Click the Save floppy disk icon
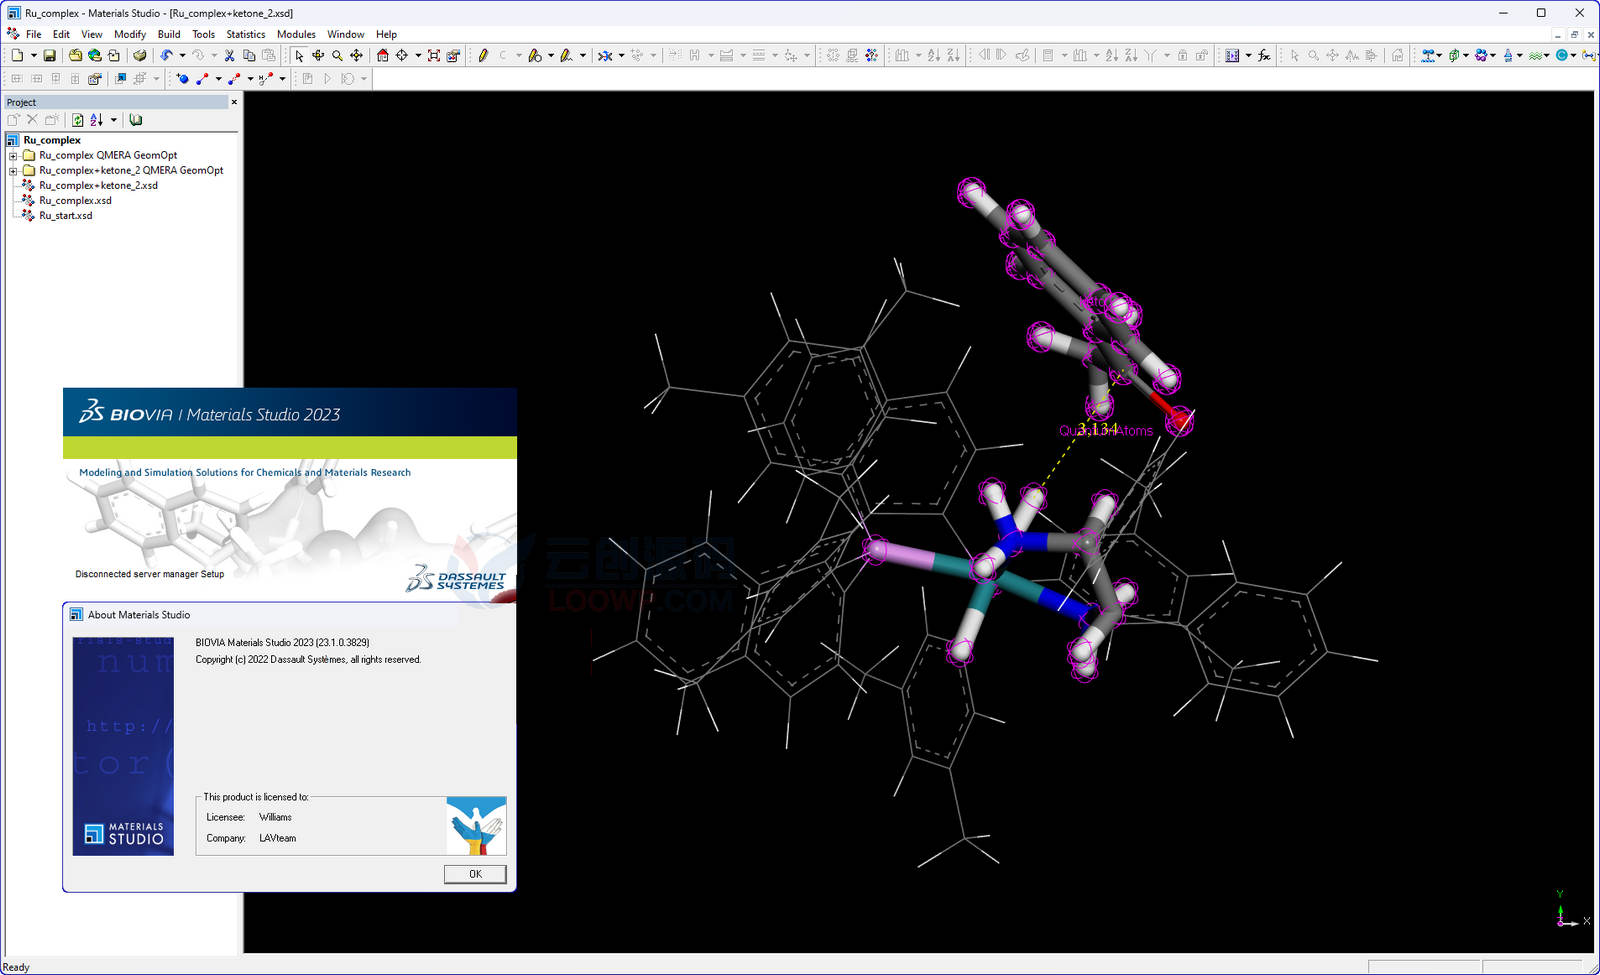 [x=49, y=56]
